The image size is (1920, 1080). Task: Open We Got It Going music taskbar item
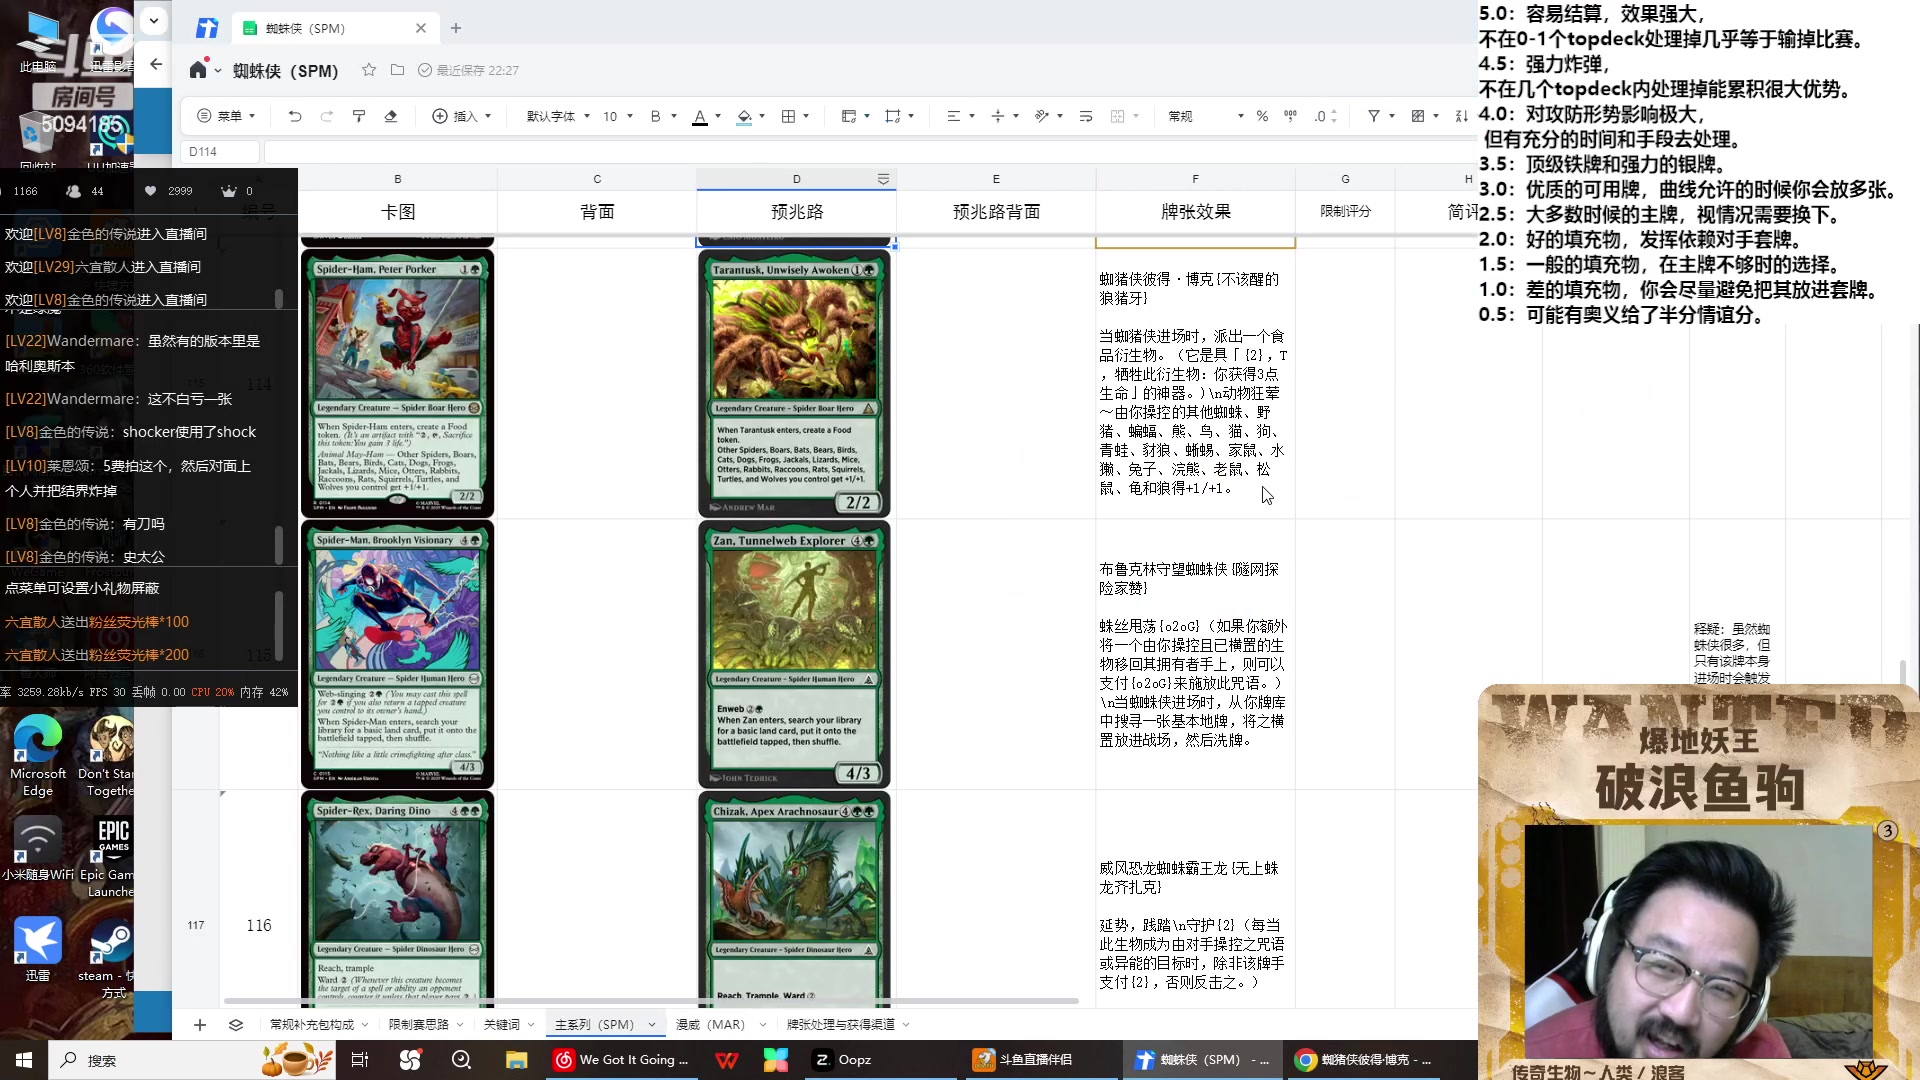622,1060
